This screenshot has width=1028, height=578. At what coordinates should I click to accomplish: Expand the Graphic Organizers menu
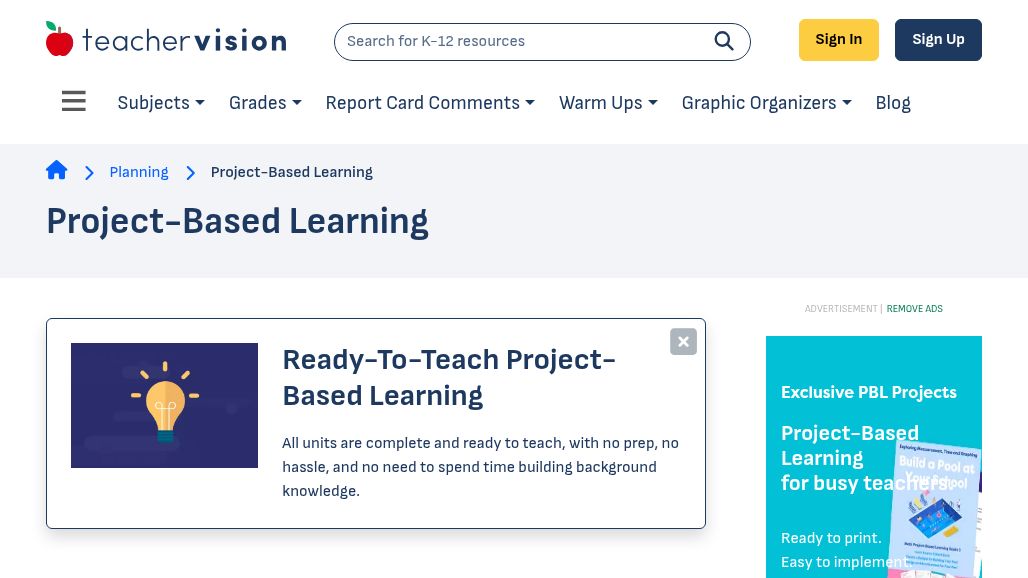766,103
